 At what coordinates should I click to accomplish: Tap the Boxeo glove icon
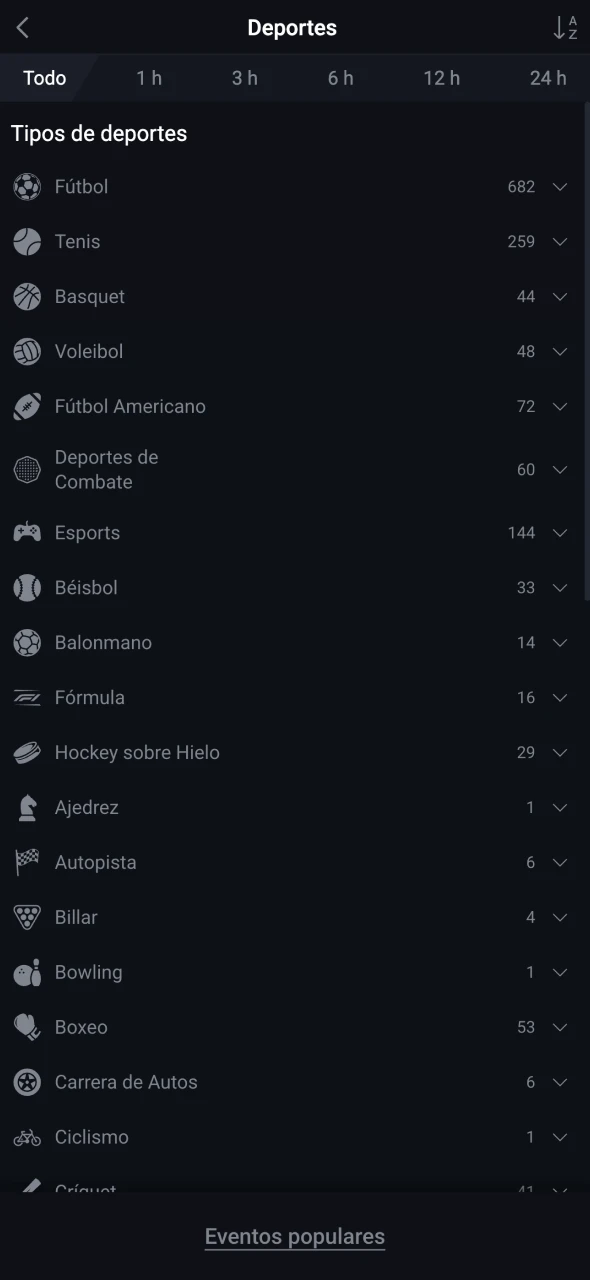pos(27,1028)
